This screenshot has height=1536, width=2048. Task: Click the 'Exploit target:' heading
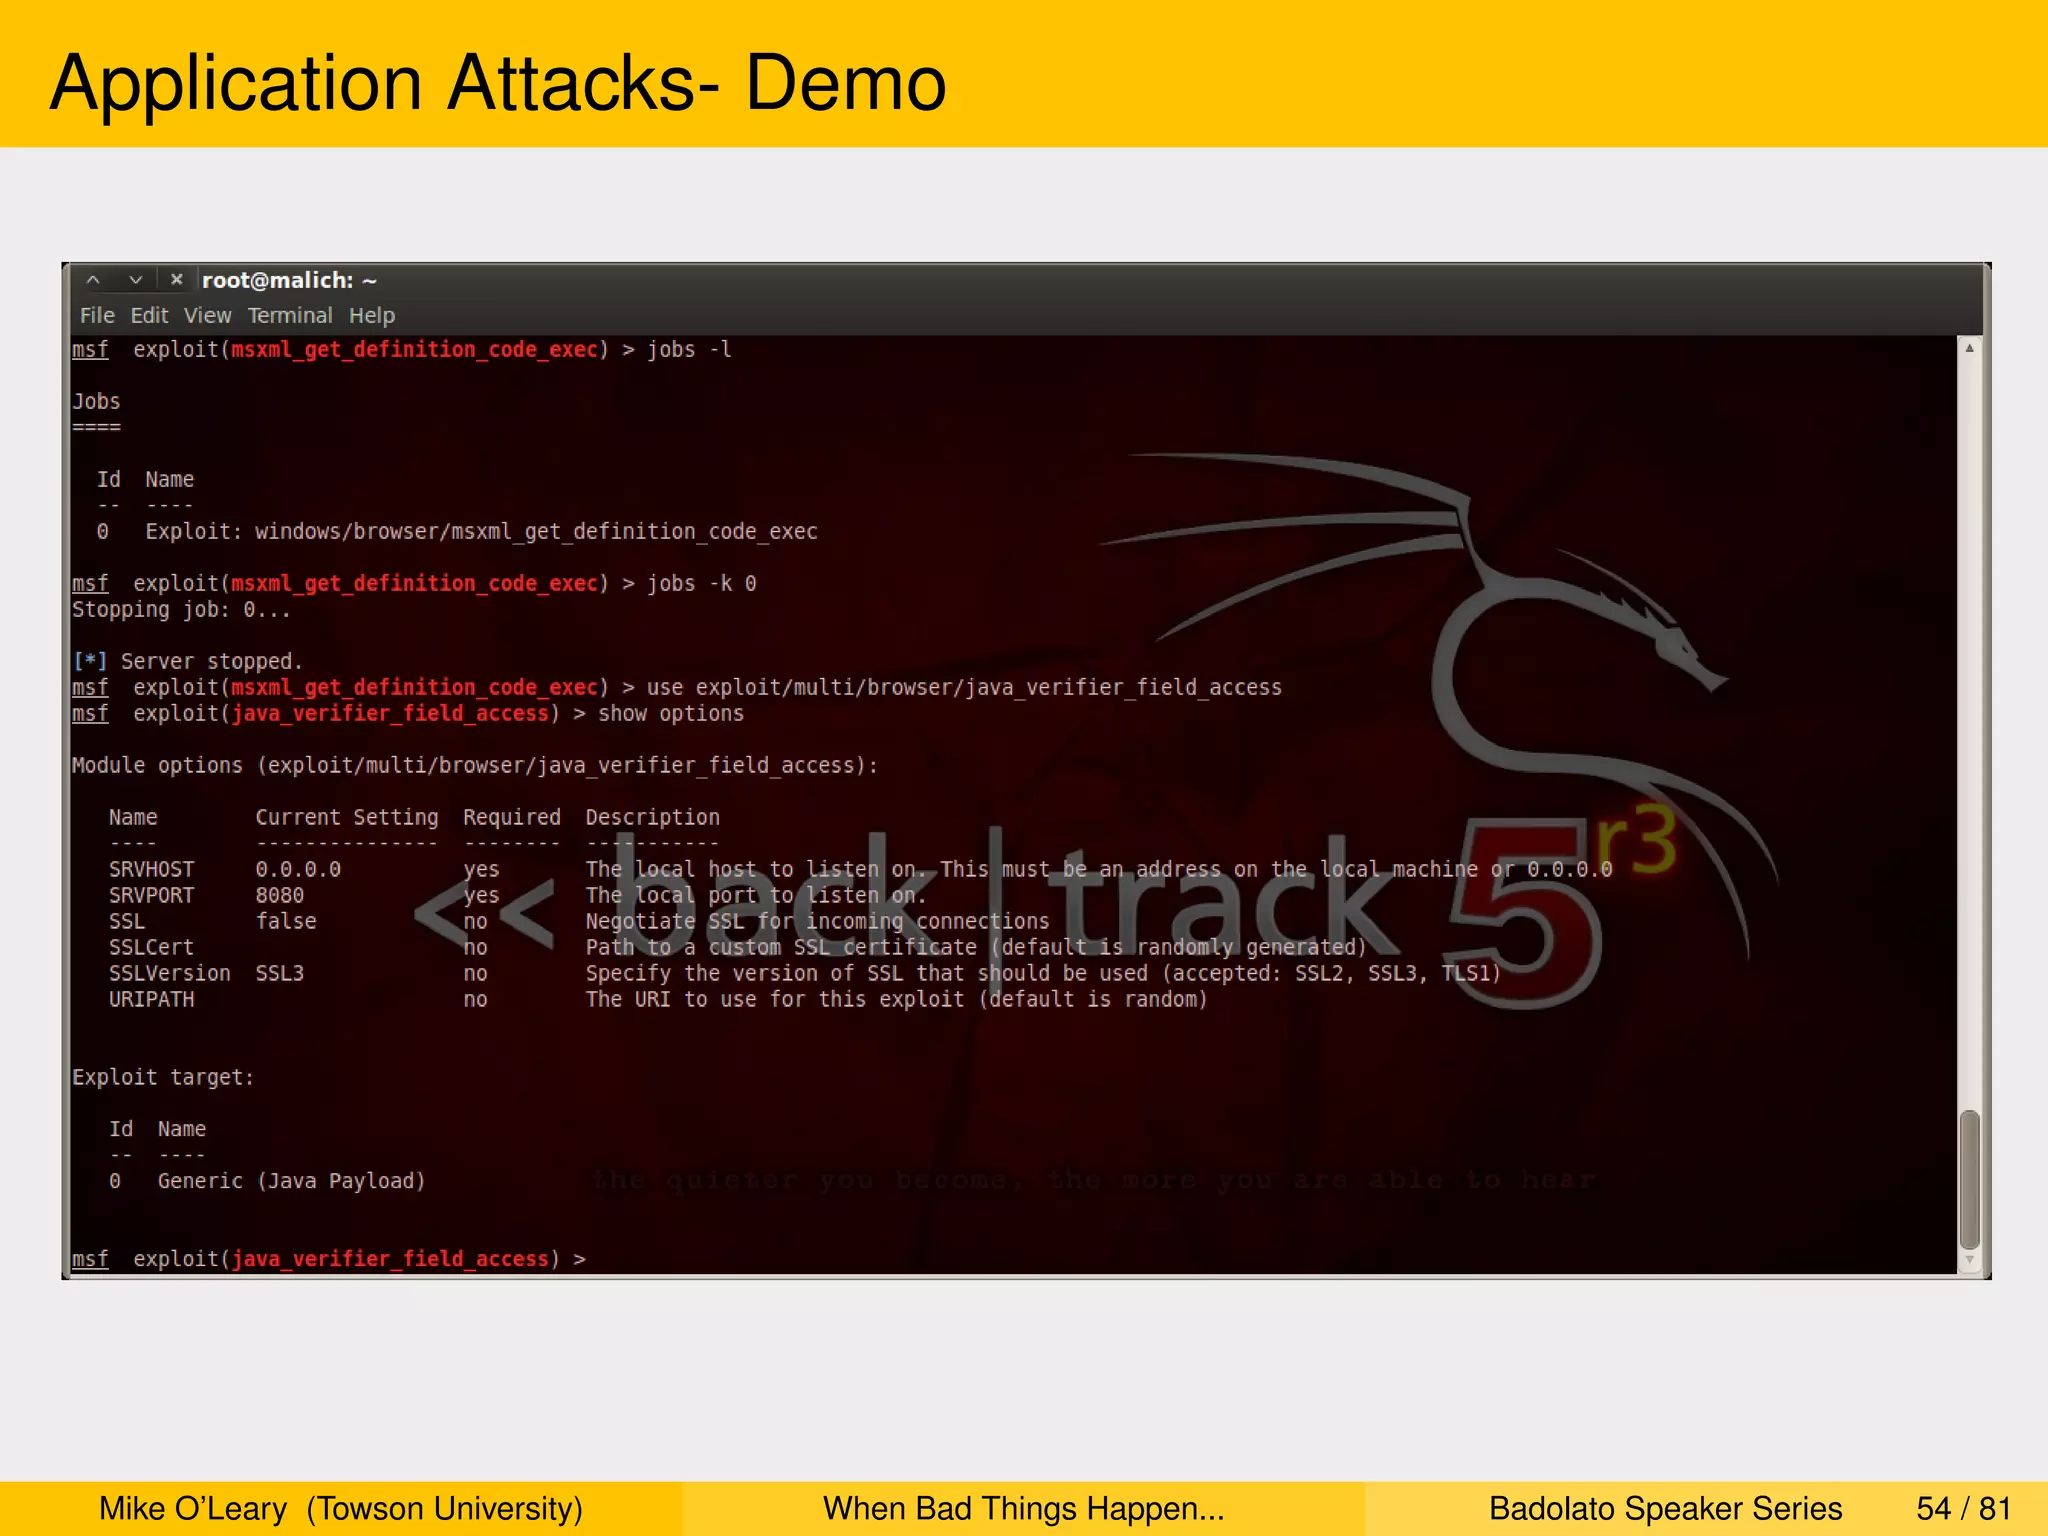(163, 1077)
